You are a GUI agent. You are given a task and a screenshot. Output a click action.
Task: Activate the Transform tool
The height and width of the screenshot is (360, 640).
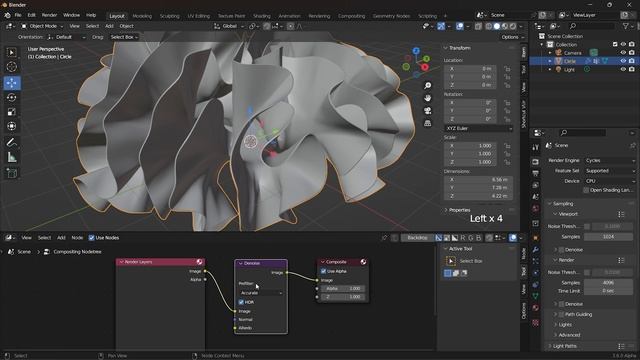click(11, 126)
